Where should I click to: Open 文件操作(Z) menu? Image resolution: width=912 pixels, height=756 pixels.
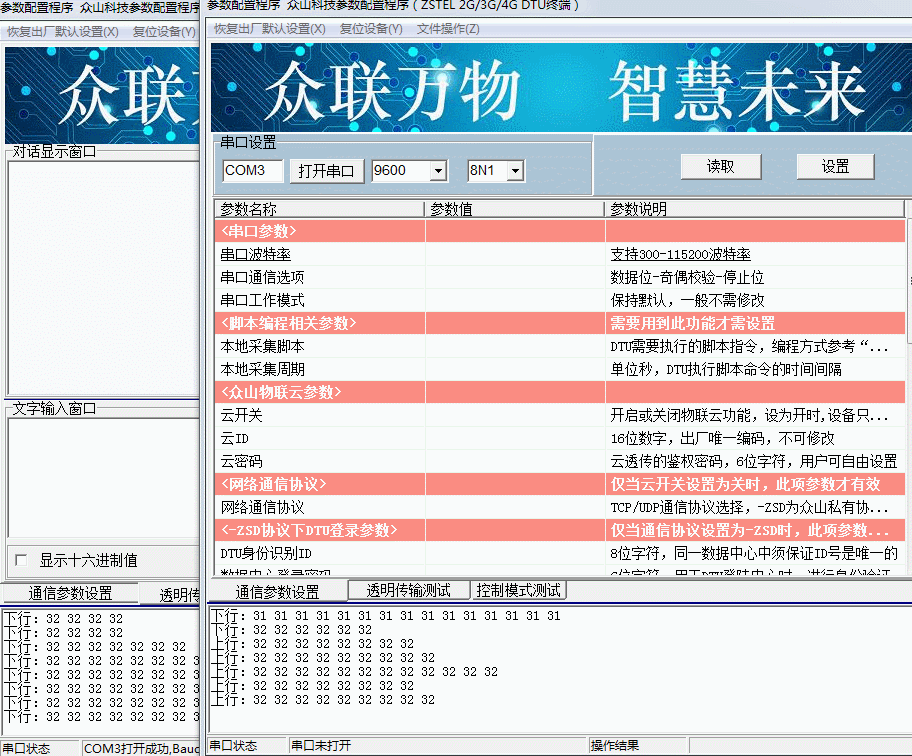click(448, 29)
